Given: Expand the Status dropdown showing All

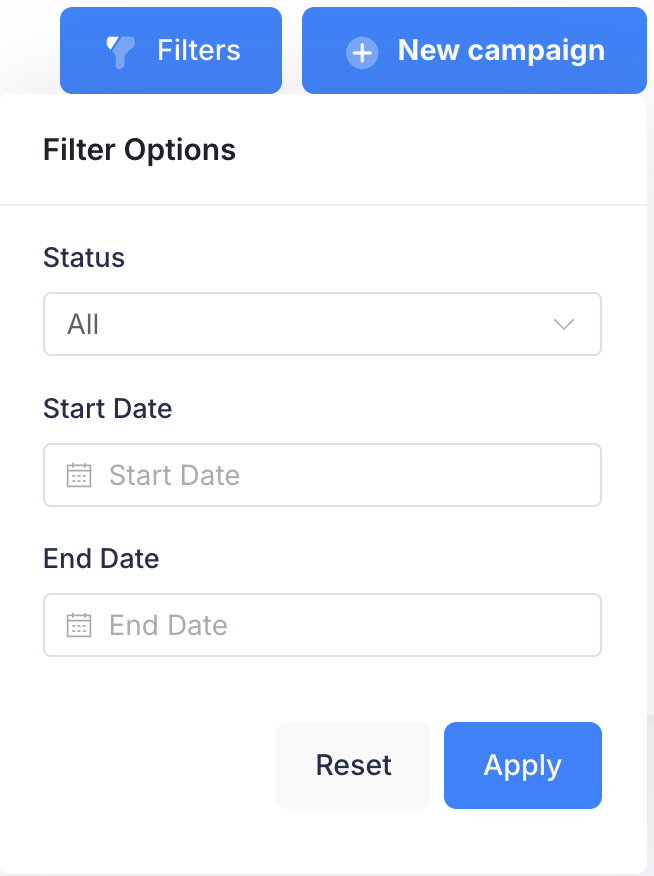Looking at the screenshot, I should (322, 323).
